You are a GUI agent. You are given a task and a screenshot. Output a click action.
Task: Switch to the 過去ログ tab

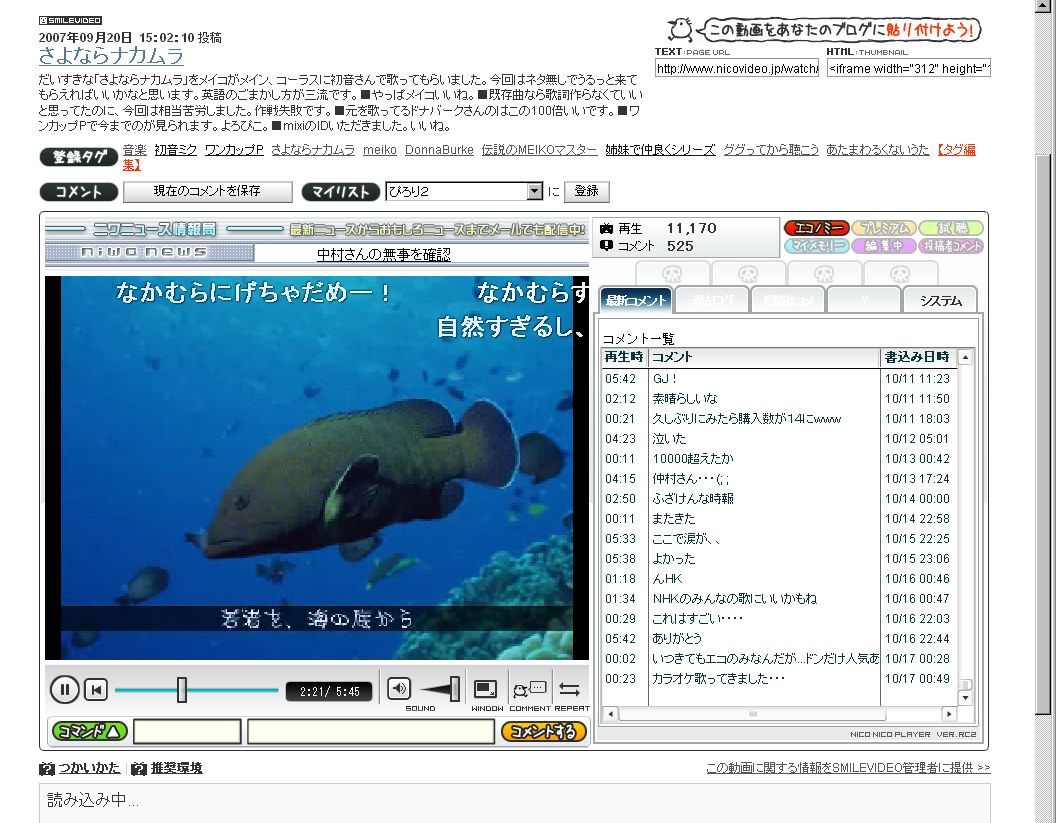pos(712,300)
